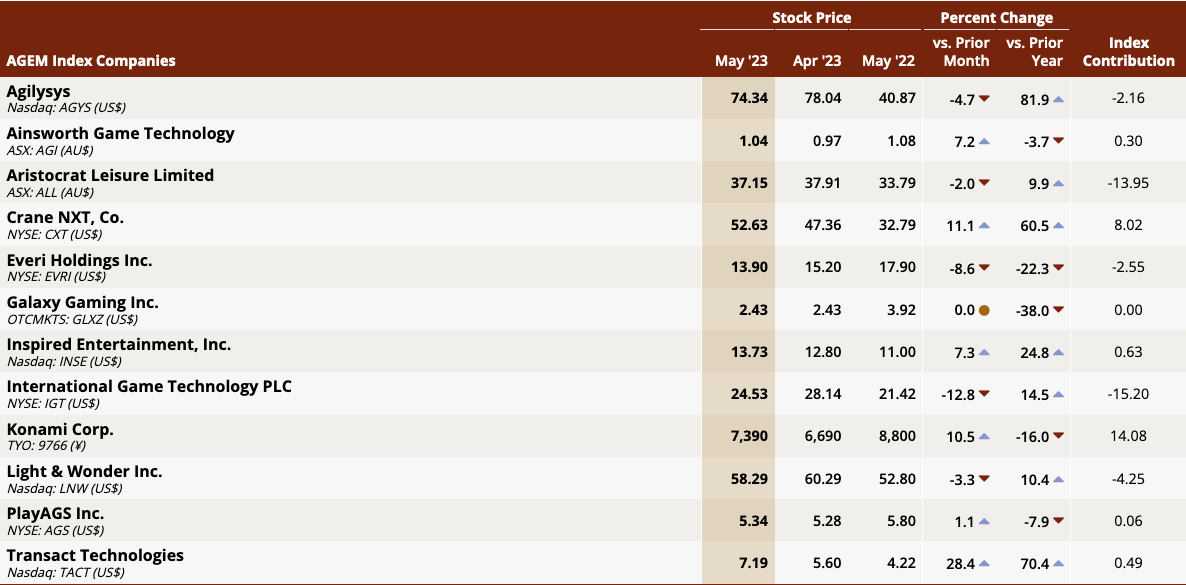1186x585 pixels.
Task: Click the down arrow beside Everi Holdings -22.3
Action: click(1058, 267)
